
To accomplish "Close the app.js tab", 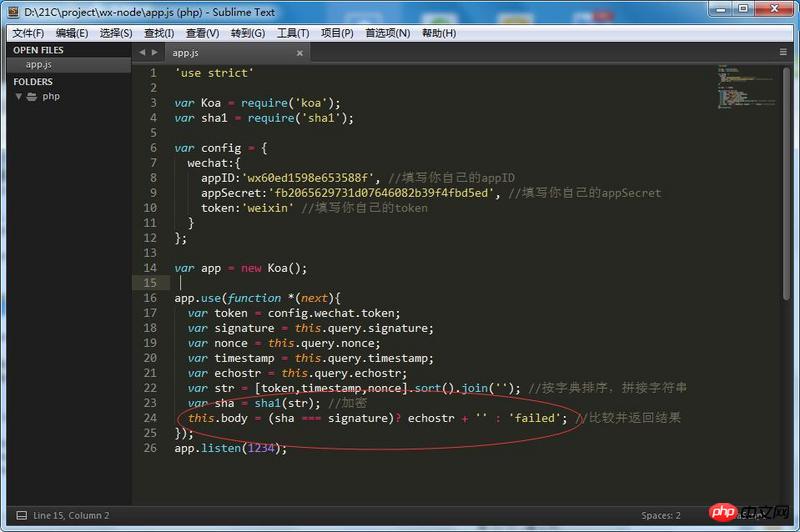I will coord(299,53).
